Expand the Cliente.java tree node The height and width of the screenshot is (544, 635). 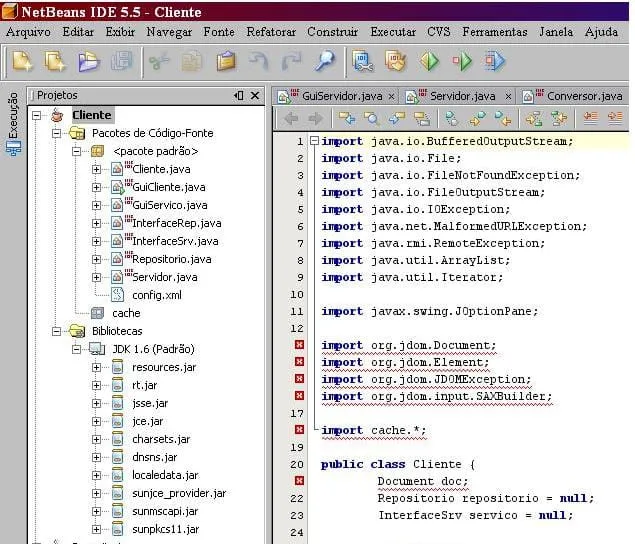[97, 169]
